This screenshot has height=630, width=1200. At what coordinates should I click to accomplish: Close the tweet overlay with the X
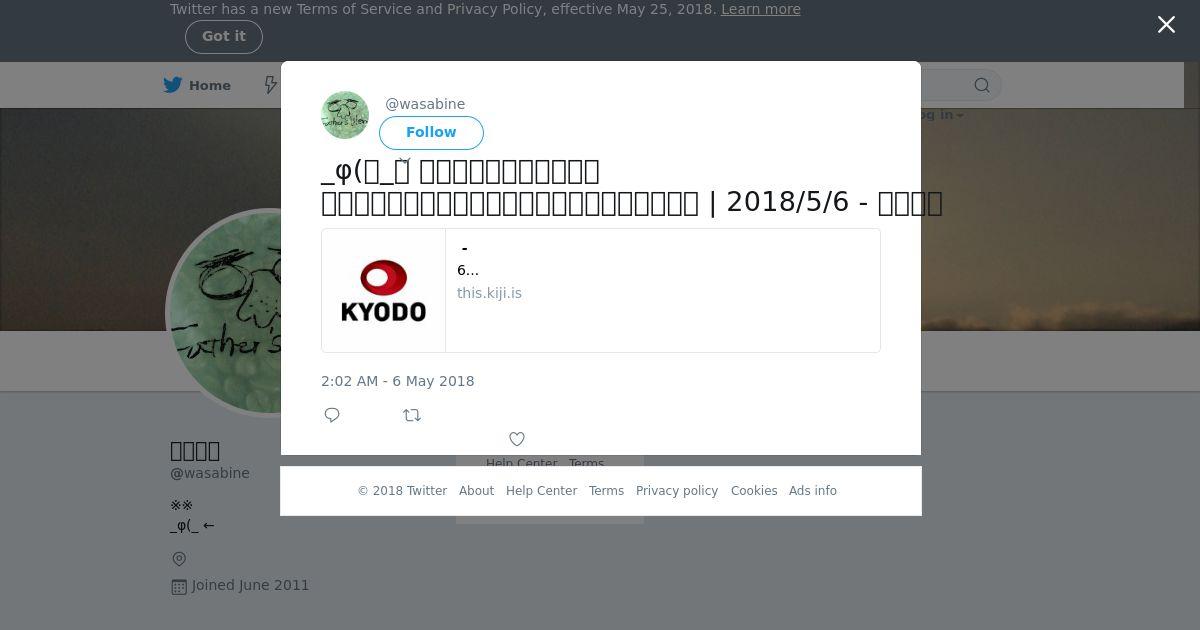[x=1166, y=25]
